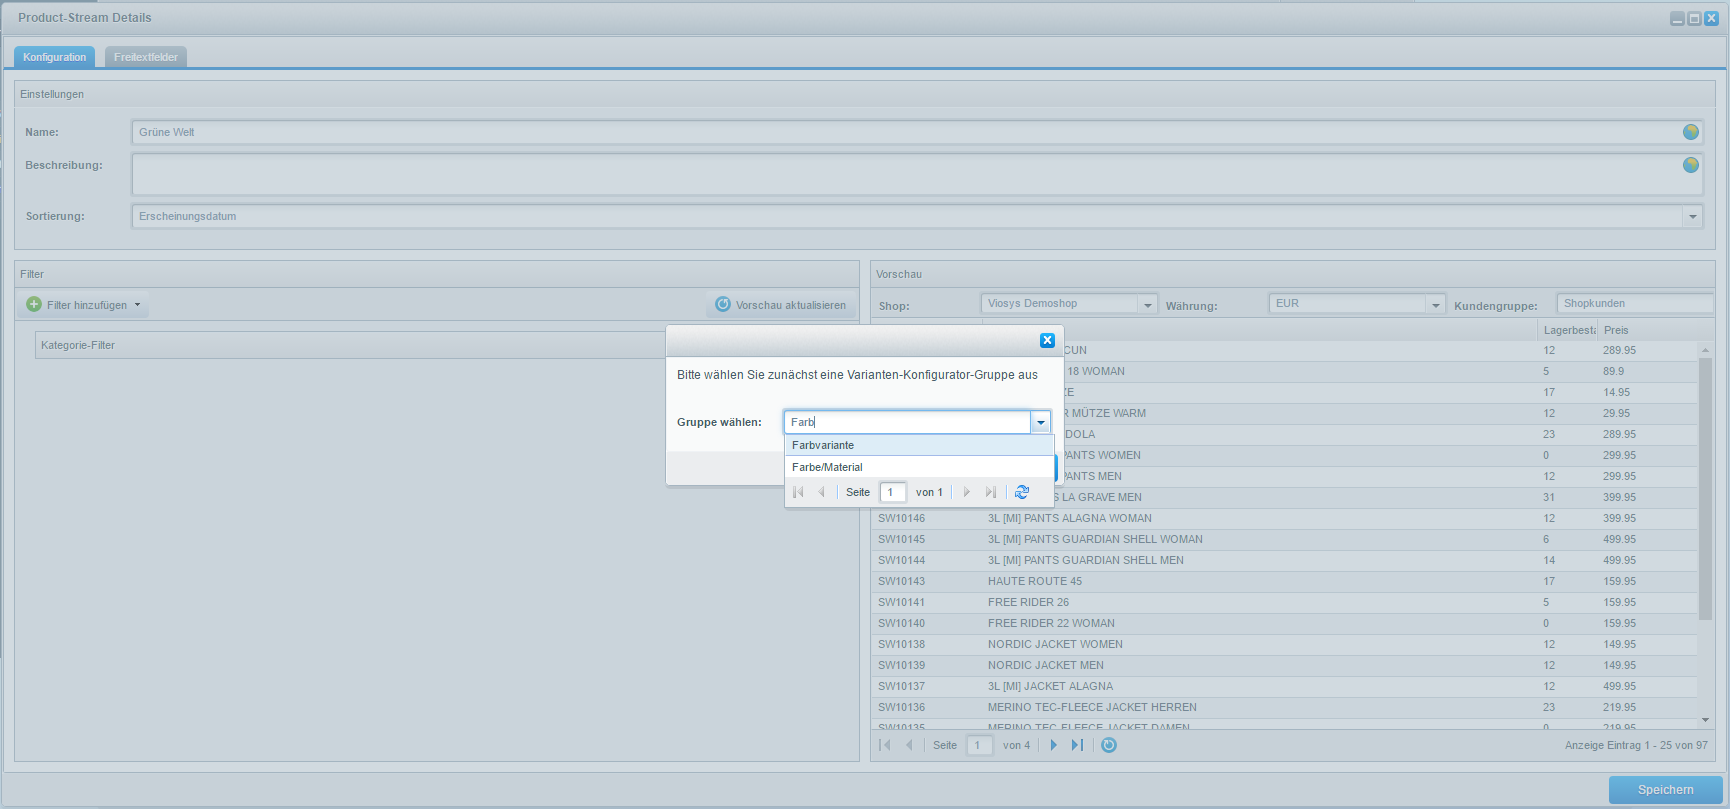Select the FREE RIDER 22 WOMAN row

pos(1284,623)
